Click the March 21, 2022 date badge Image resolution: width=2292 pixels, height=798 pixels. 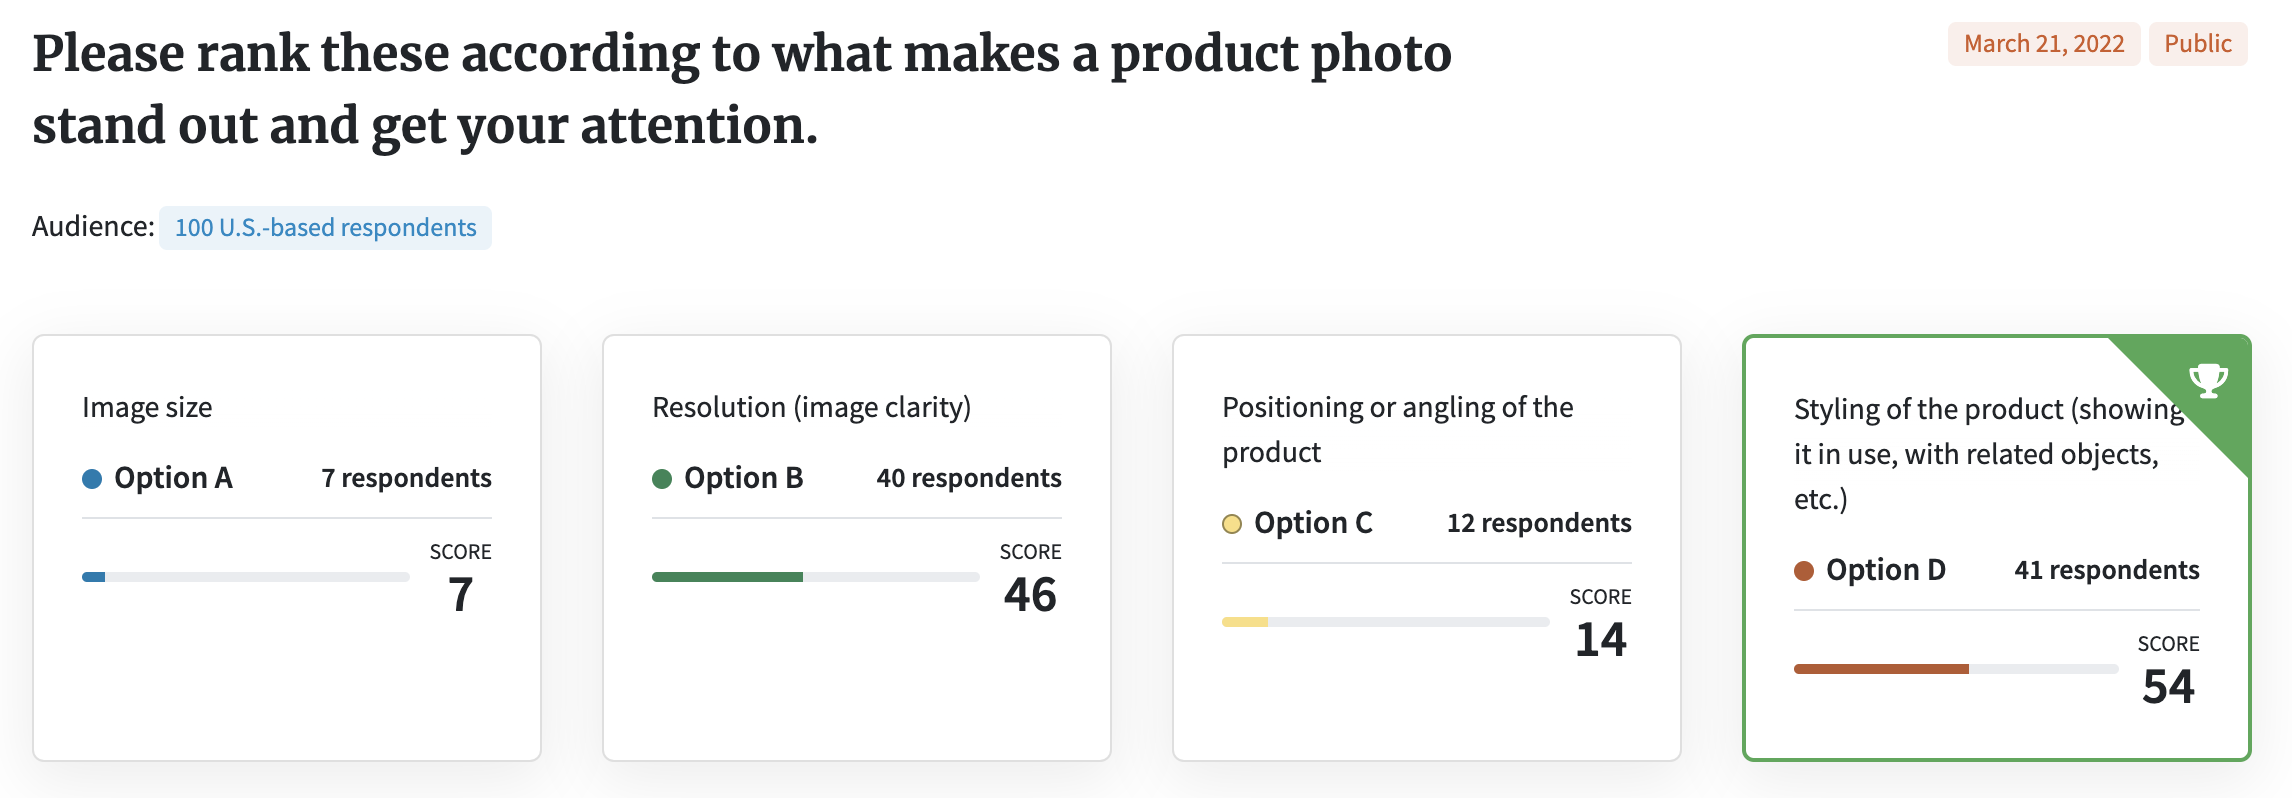click(x=2044, y=44)
